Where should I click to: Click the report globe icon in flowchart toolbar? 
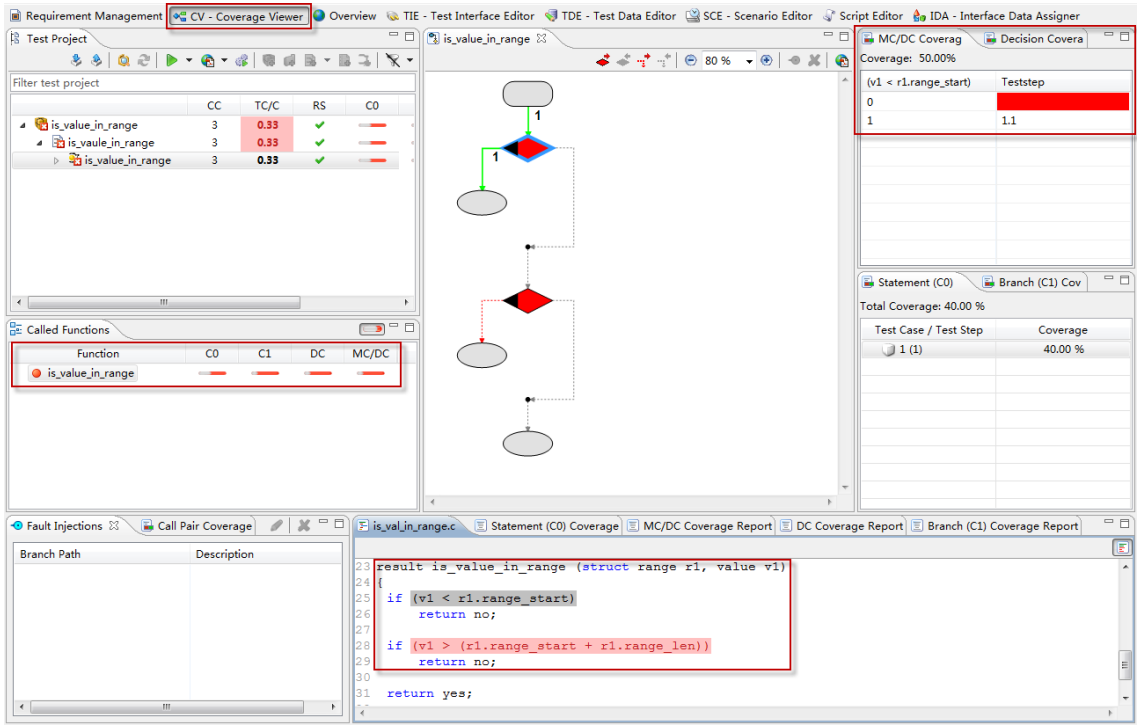coord(842,60)
